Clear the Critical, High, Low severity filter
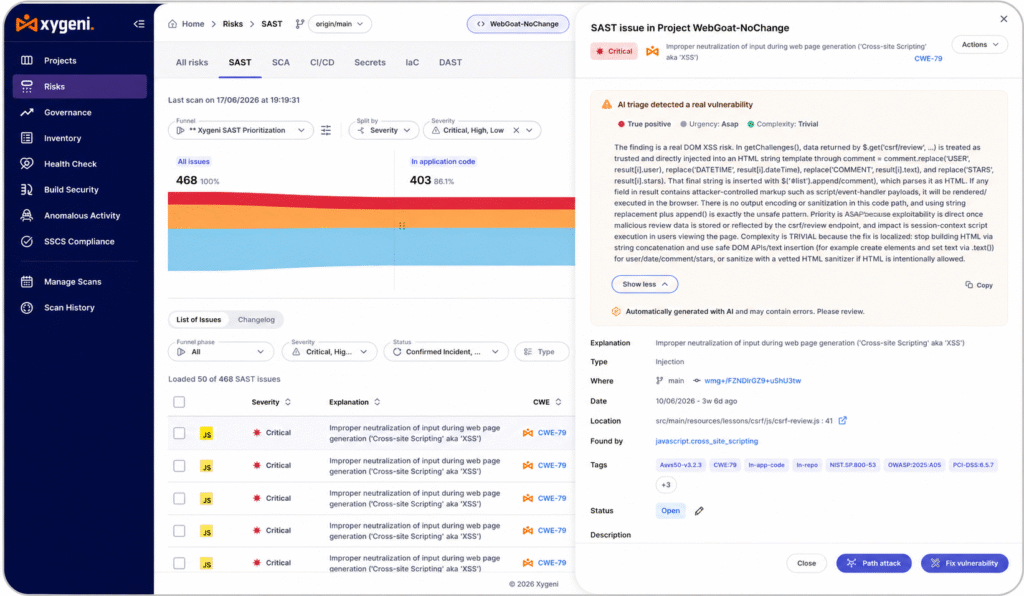This screenshot has width=1024, height=596. click(516, 131)
